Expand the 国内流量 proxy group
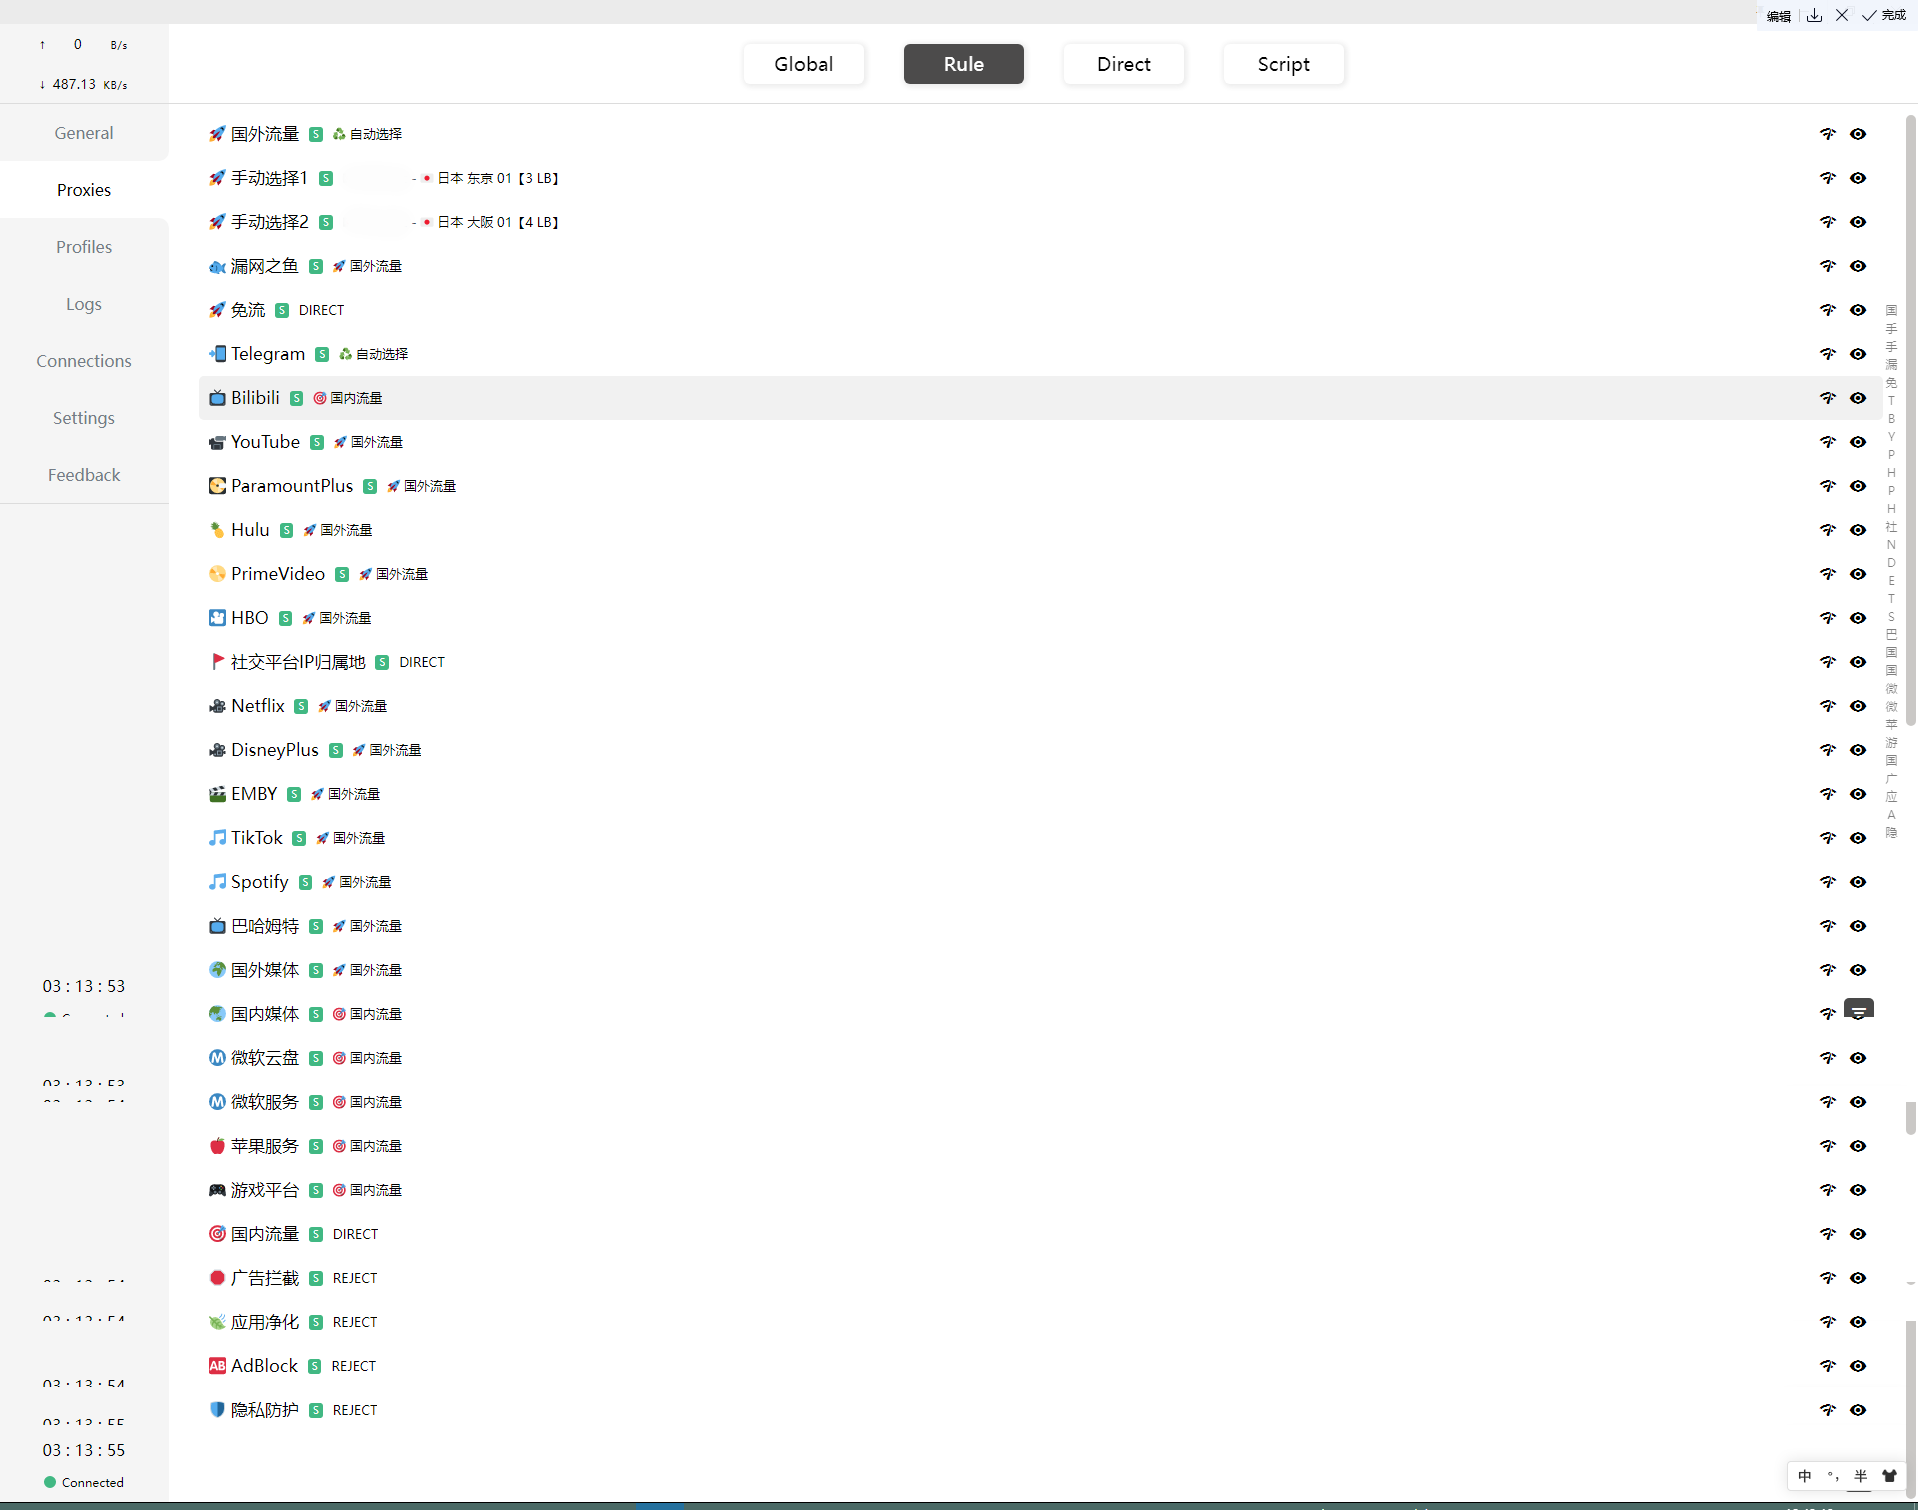The width and height of the screenshot is (1918, 1510). click(1040, 1234)
